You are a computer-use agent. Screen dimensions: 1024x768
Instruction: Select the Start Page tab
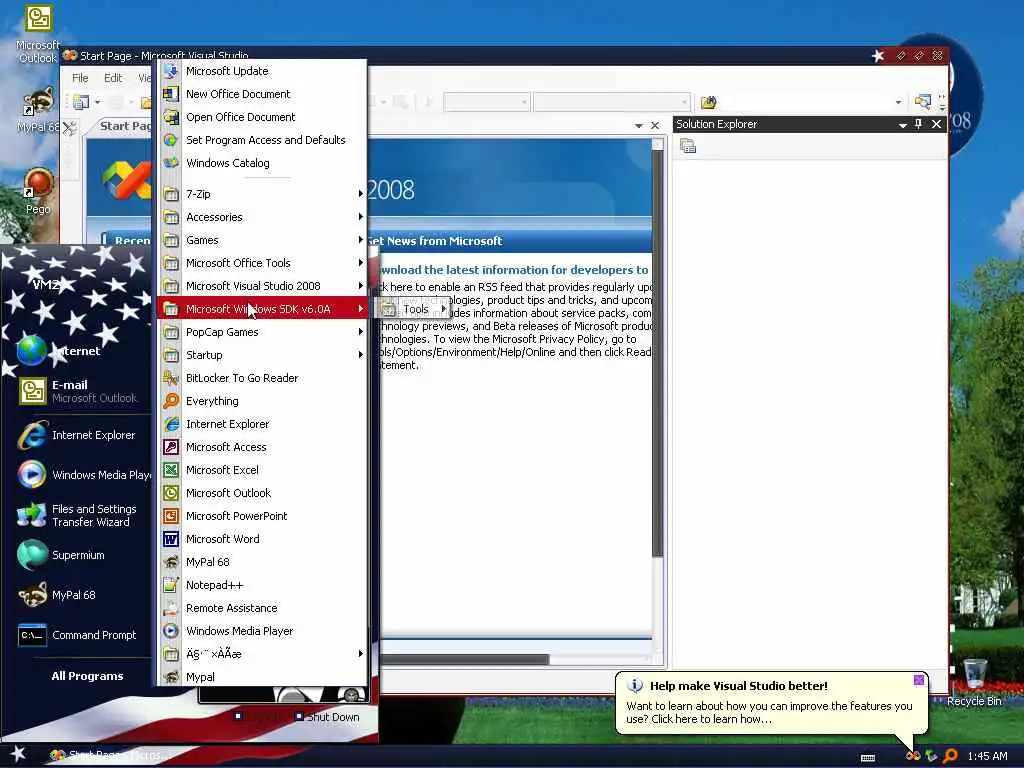[x=123, y=126]
